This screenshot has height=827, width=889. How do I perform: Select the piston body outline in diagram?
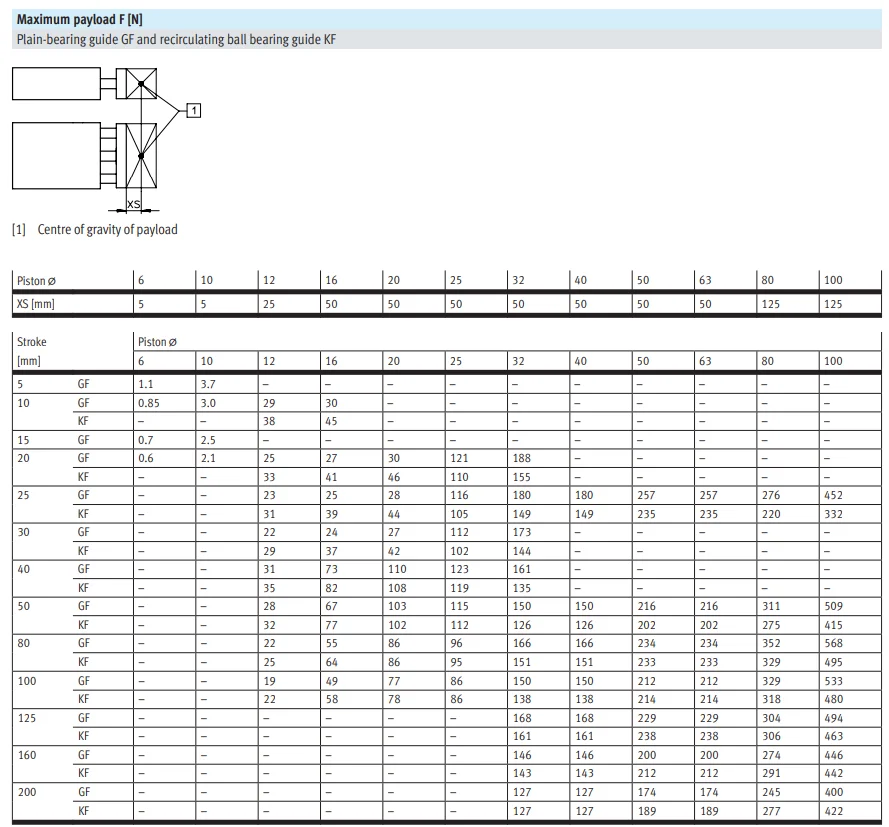coord(55,155)
